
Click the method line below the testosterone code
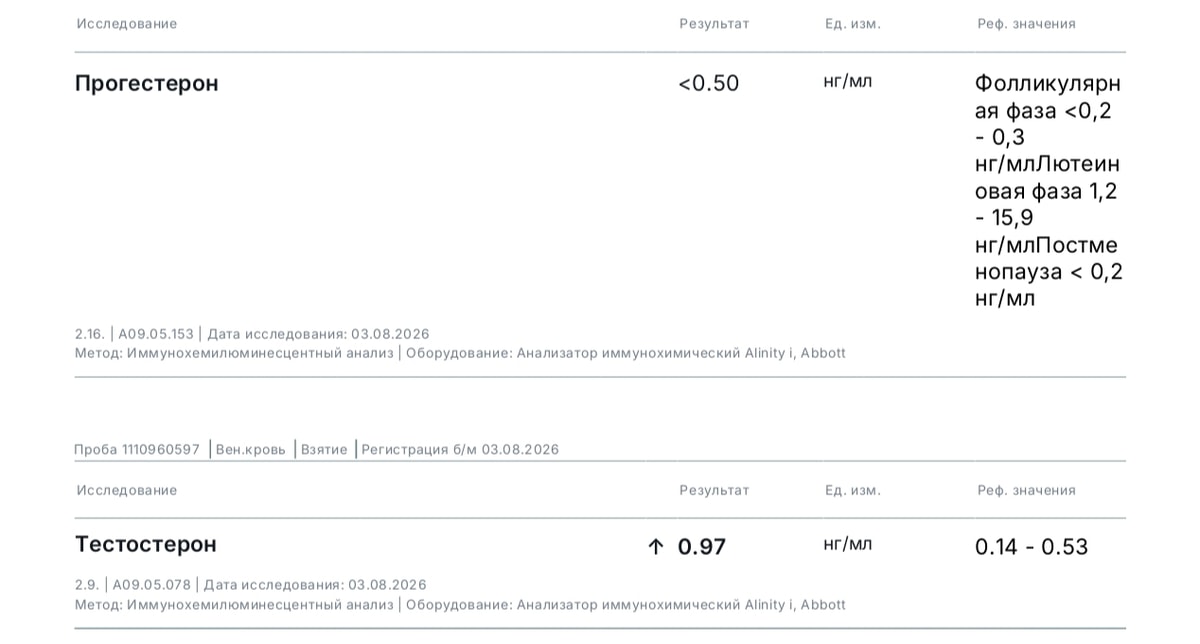460,605
